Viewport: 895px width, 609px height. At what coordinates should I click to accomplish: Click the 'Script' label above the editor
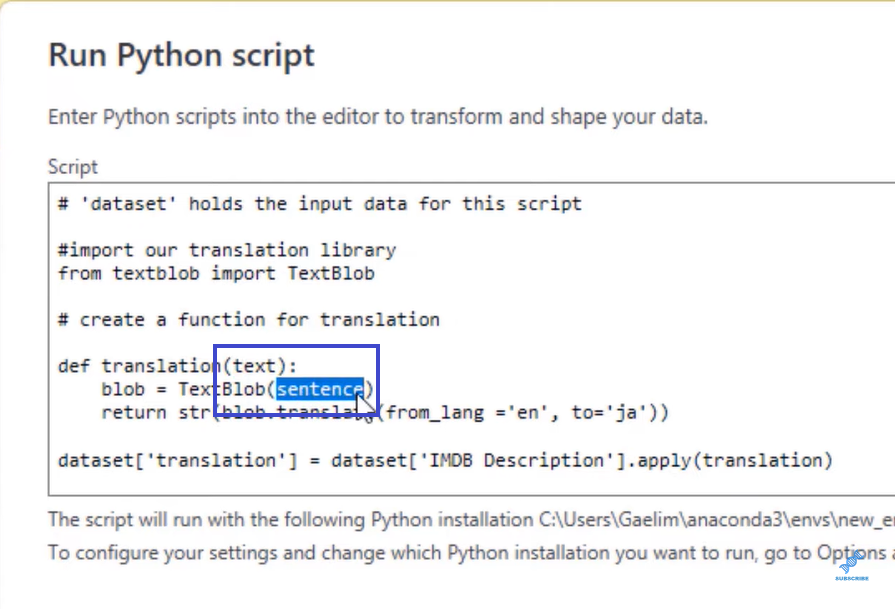tap(73, 167)
